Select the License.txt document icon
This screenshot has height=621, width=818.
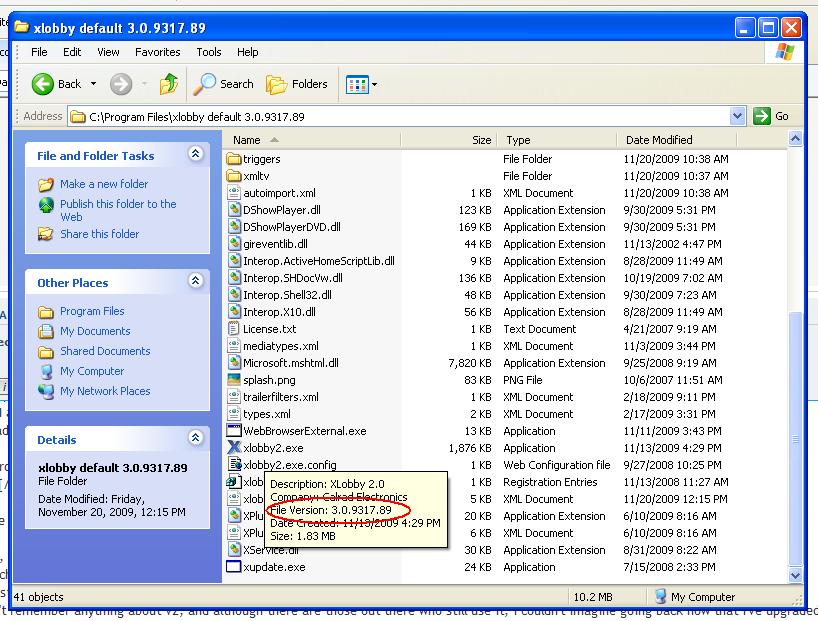(x=234, y=329)
